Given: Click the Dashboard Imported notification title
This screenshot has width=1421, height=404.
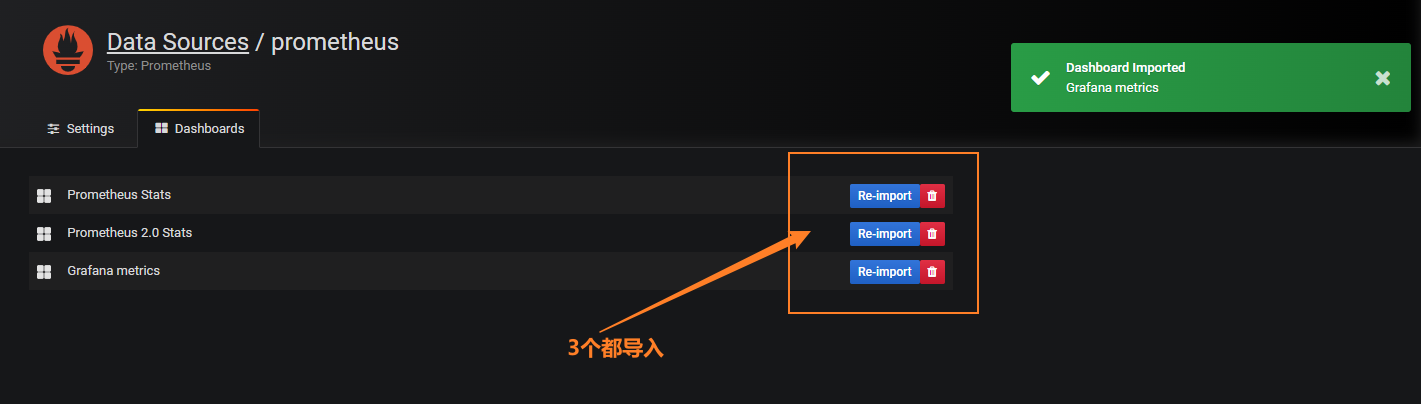Looking at the screenshot, I should click(1125, 68).
